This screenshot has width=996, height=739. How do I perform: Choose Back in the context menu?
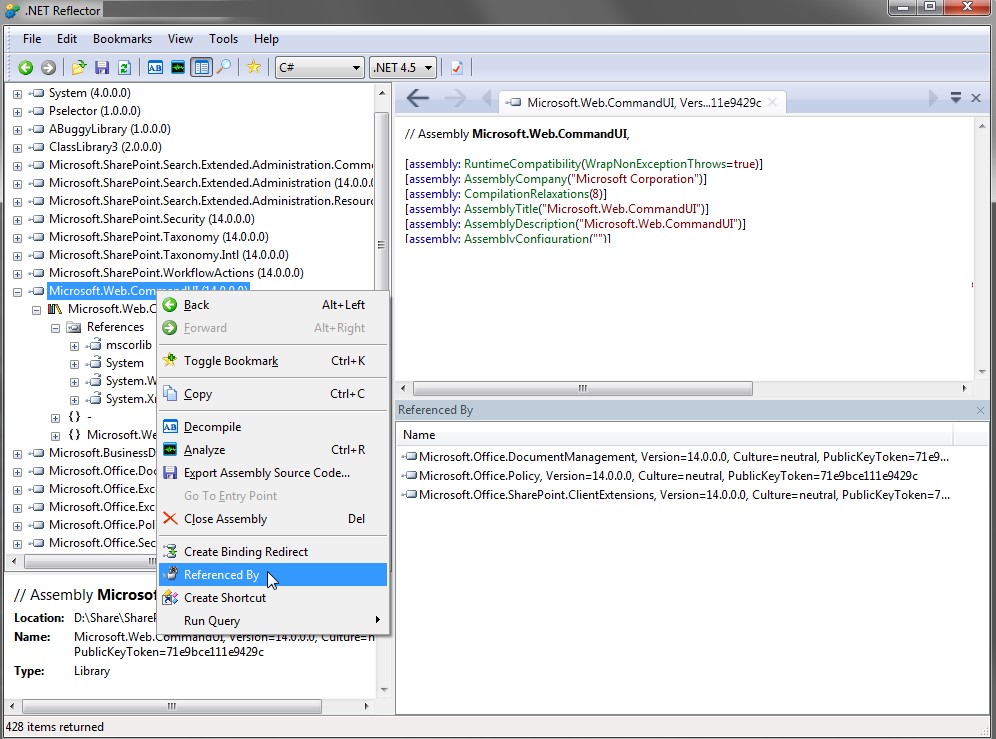tap(273, 305)
